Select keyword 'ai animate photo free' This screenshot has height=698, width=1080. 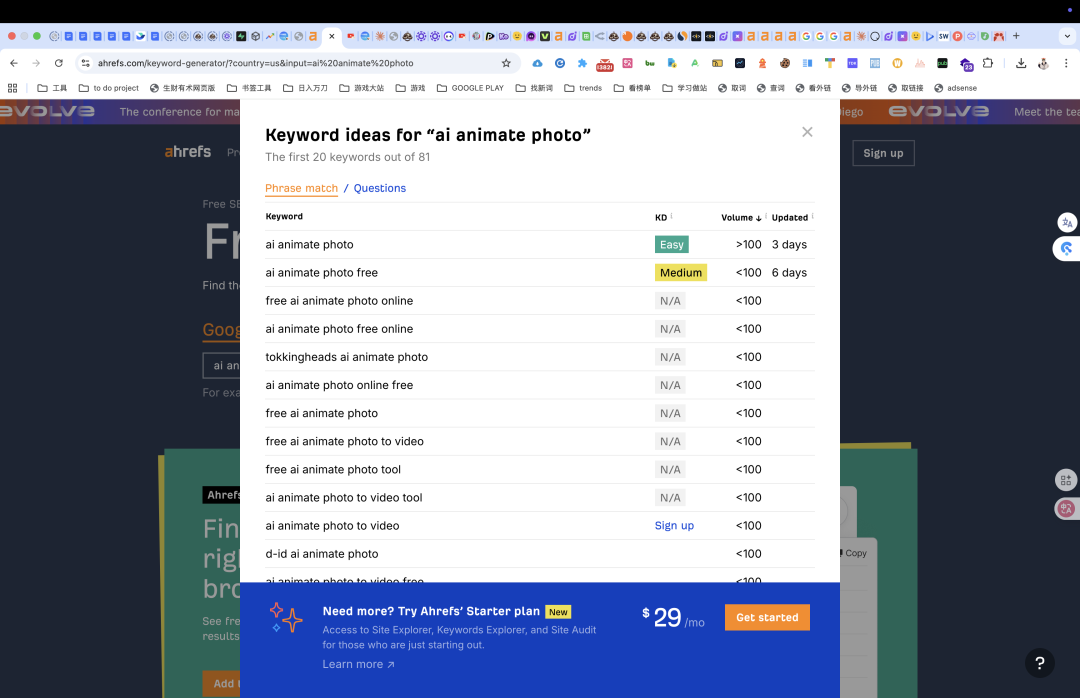coord(322,273)
